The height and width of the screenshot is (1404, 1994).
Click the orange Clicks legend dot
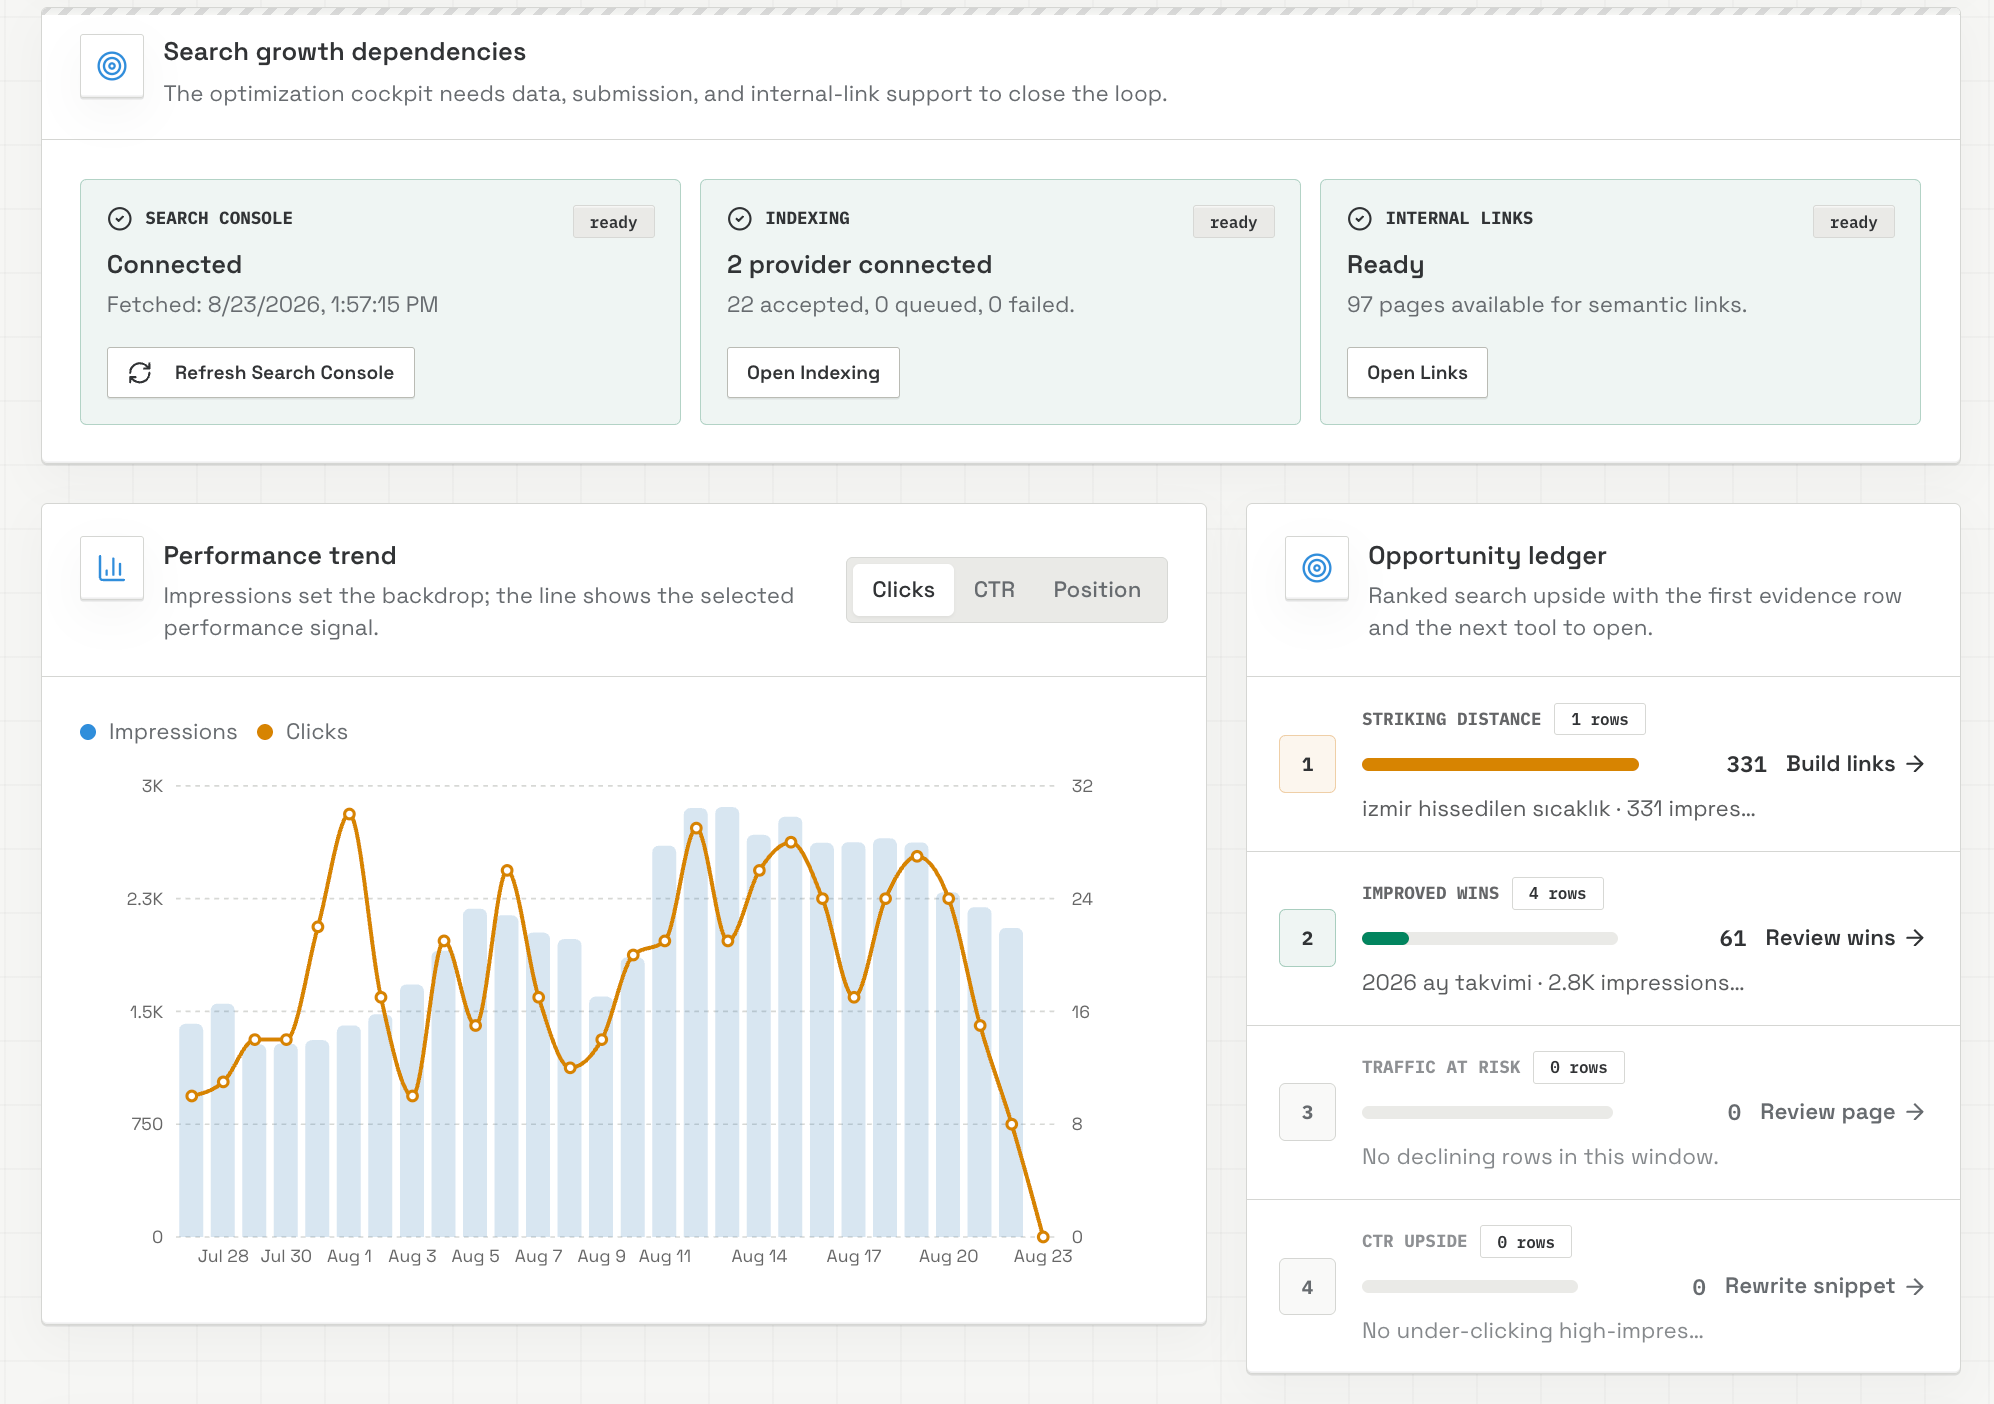tap(265, 732)
